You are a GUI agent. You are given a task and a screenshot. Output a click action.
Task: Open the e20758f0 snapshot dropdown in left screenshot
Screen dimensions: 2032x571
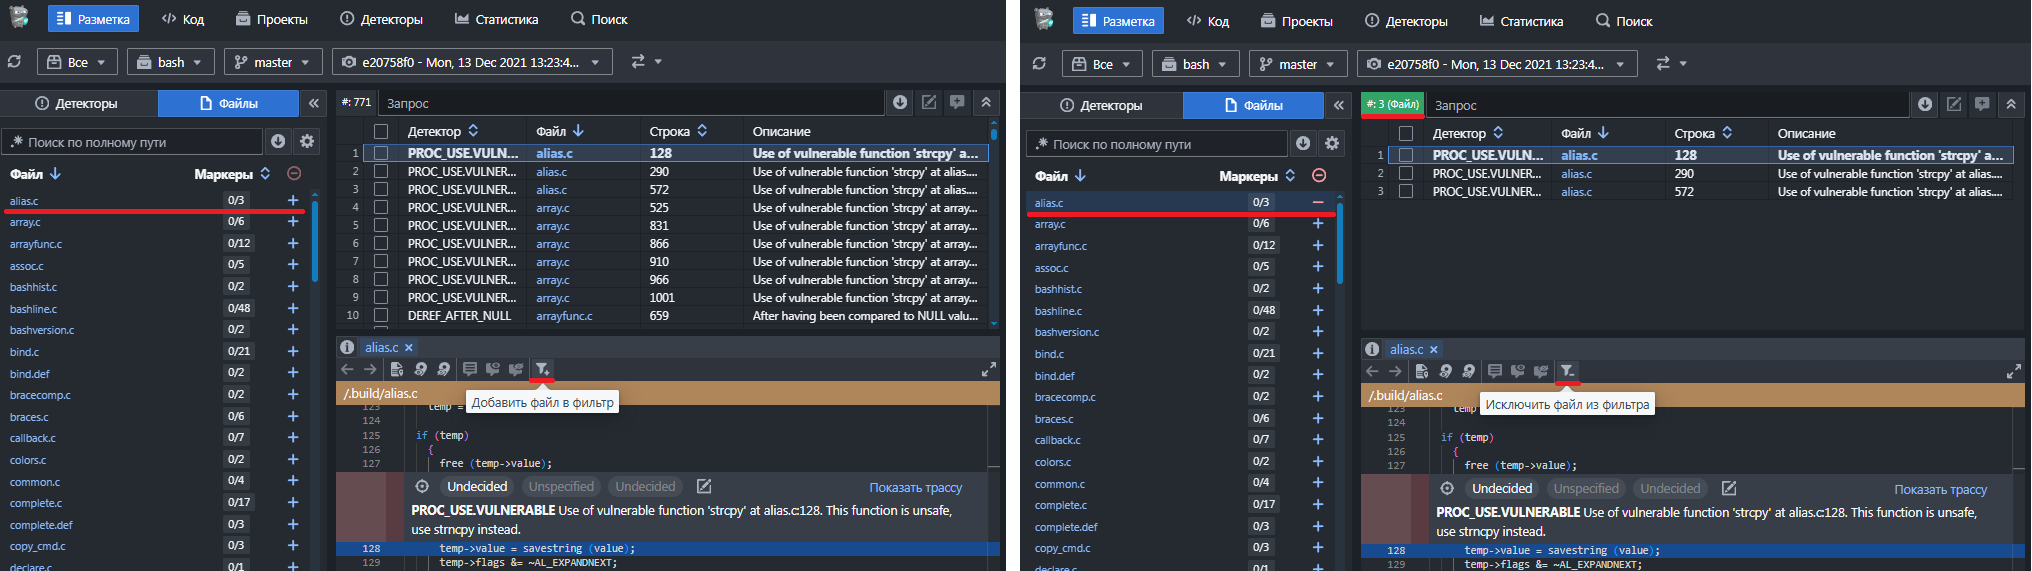[471, 62]
